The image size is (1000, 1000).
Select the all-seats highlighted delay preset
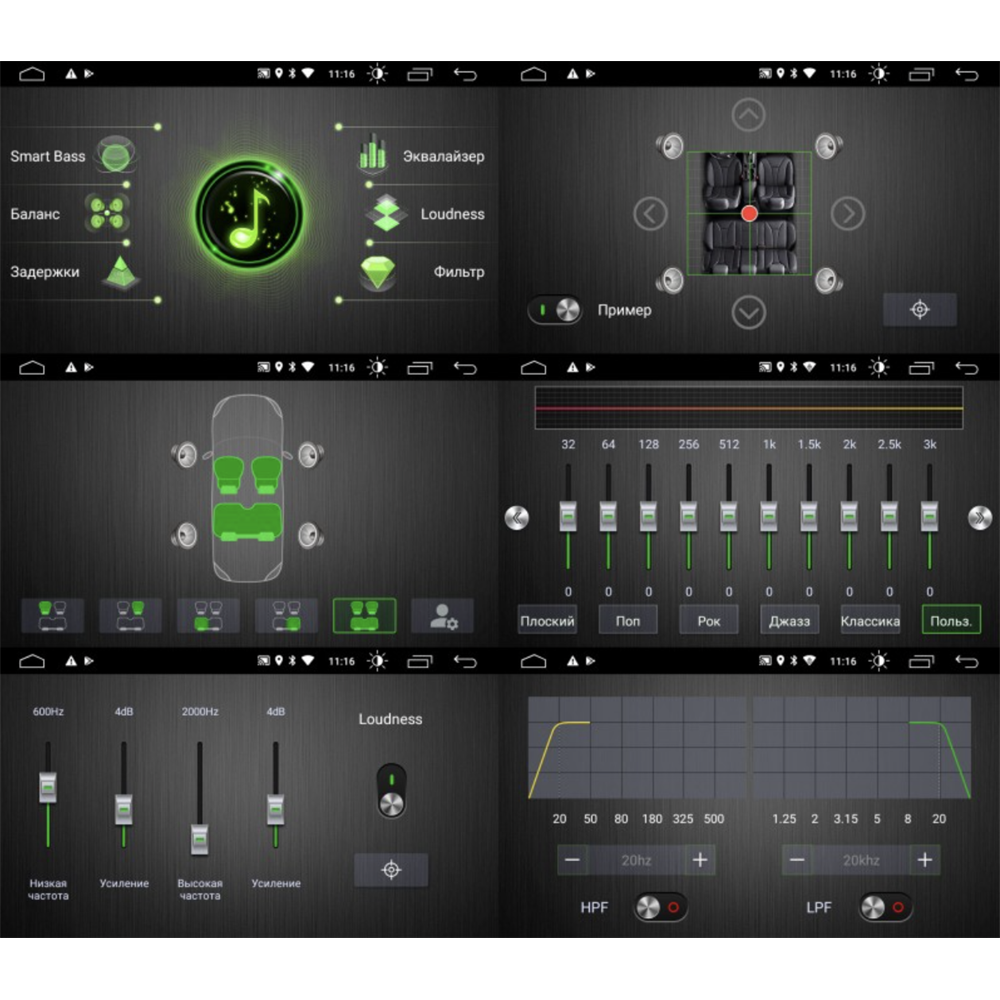(364, 615)
